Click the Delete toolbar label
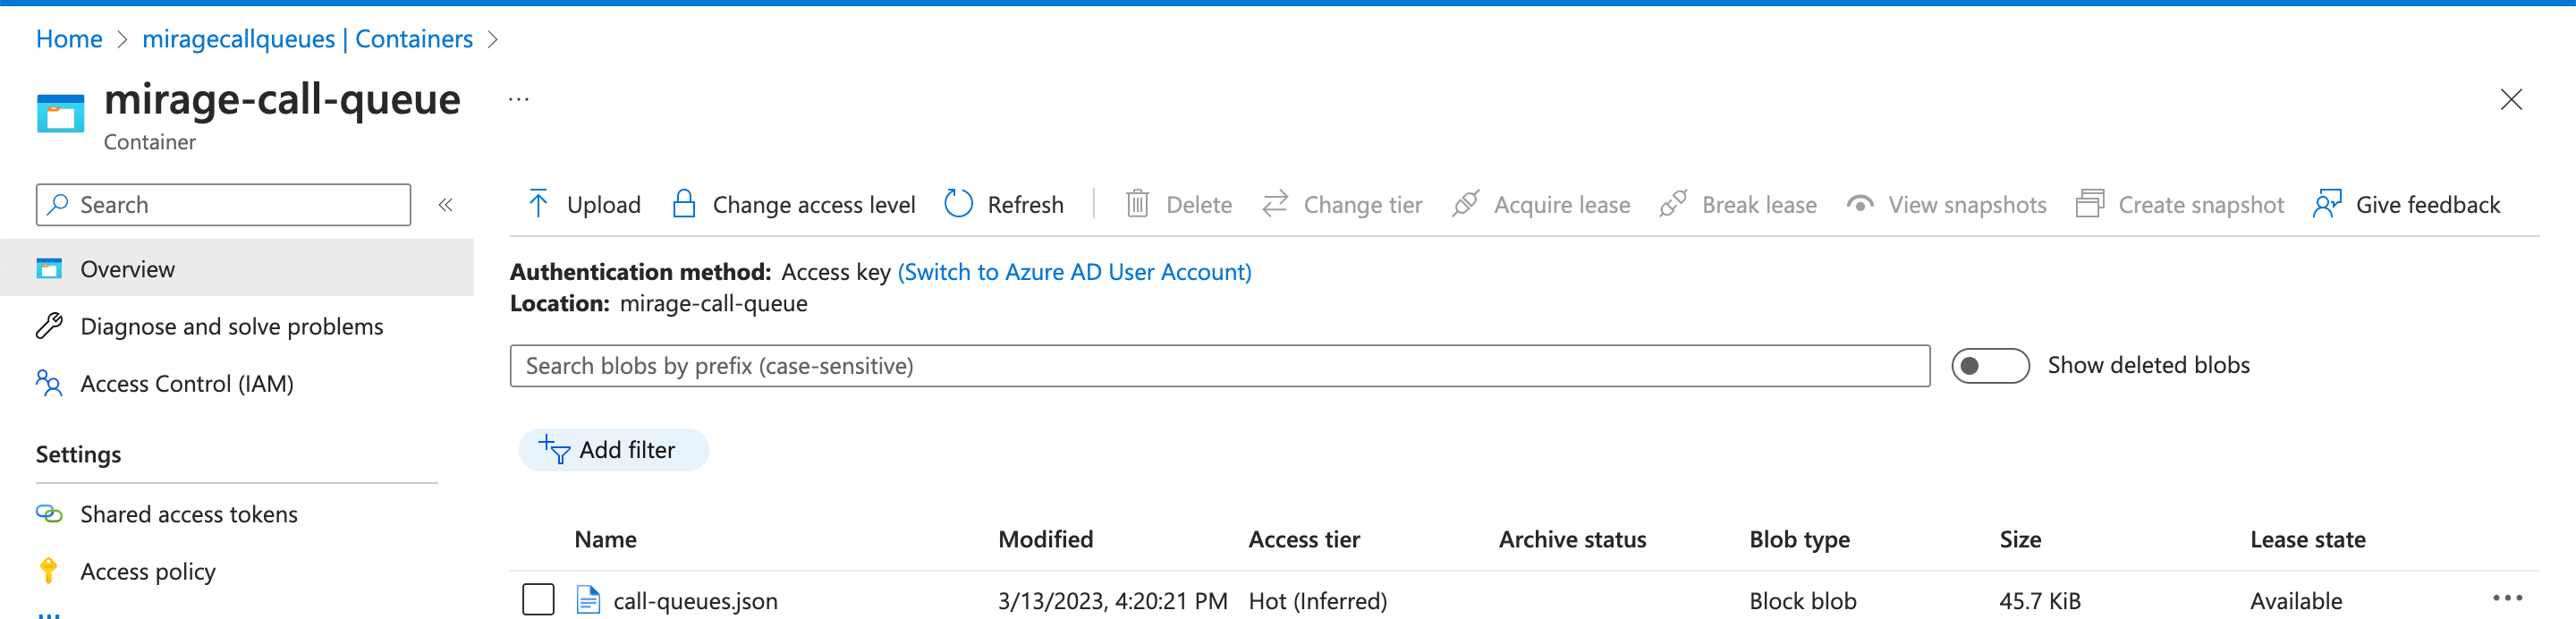This screenshot has width=2576, height=619. [x=1199, y=205]
